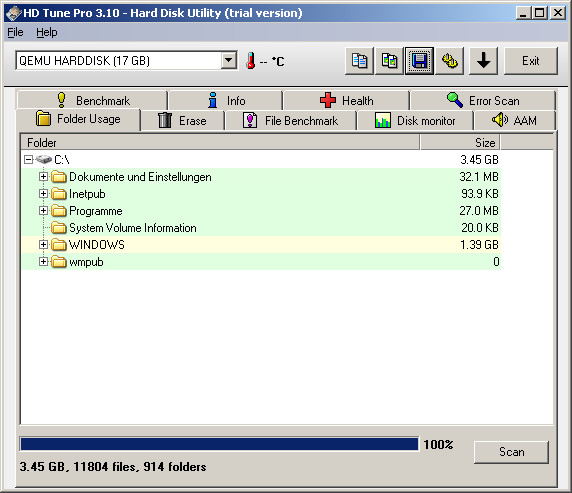The image size is (572, 493).
Task: Click the 93.9 KB size value
Action: click(480, 194)
